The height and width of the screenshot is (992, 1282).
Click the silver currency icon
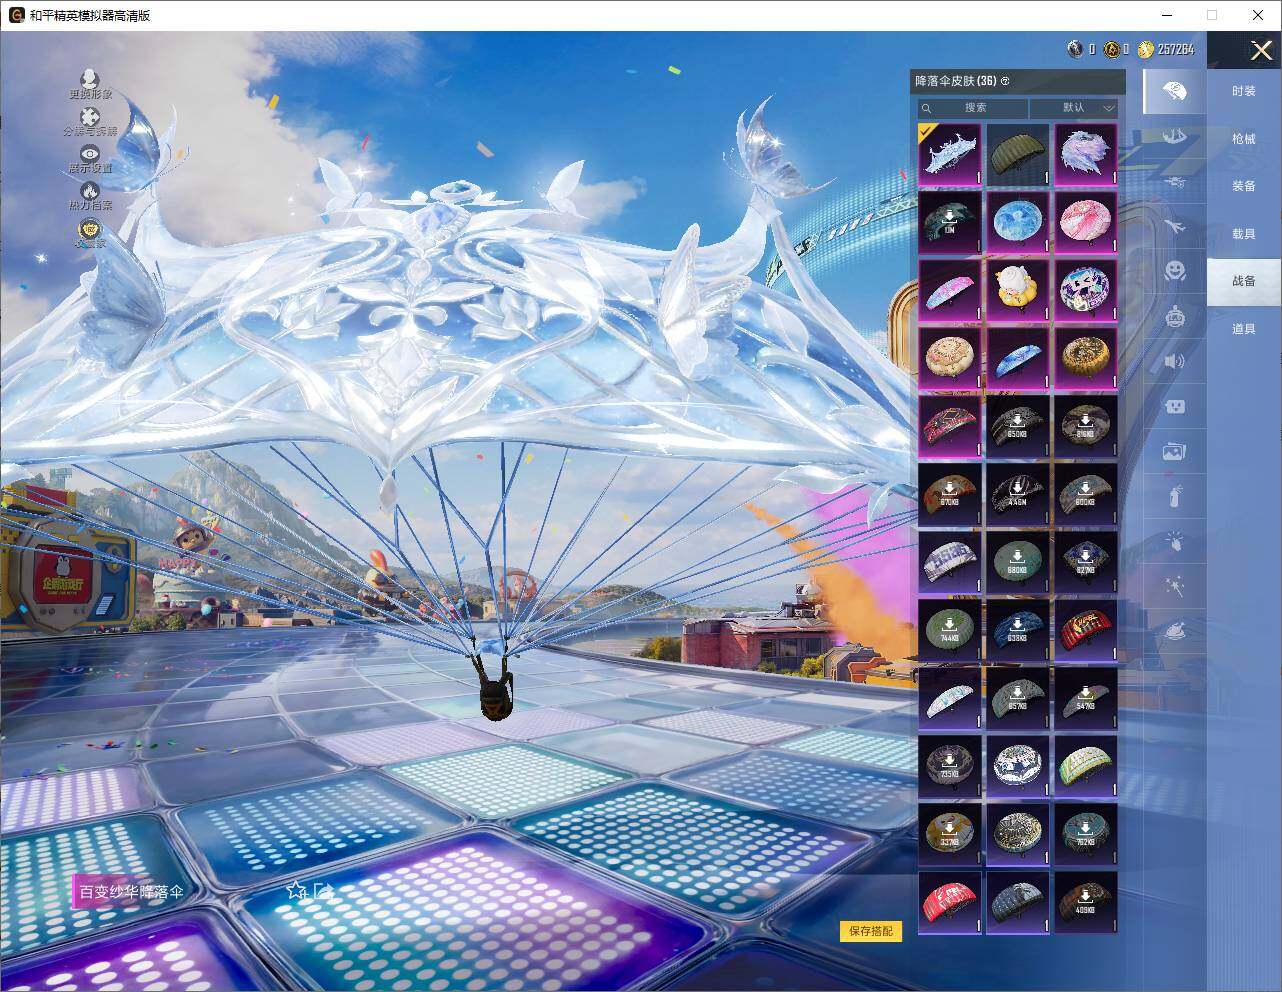click(x=1076, y=49)
